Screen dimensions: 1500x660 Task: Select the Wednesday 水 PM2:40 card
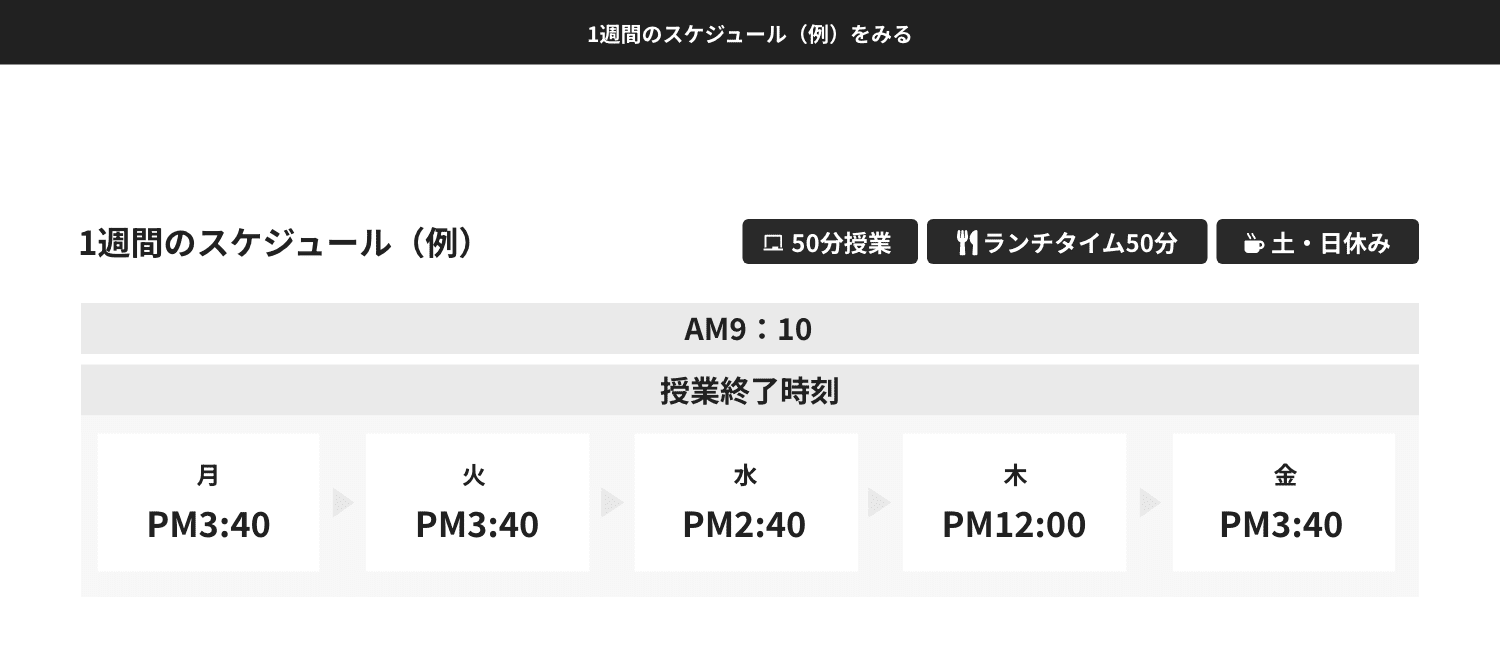click(745, 502)
